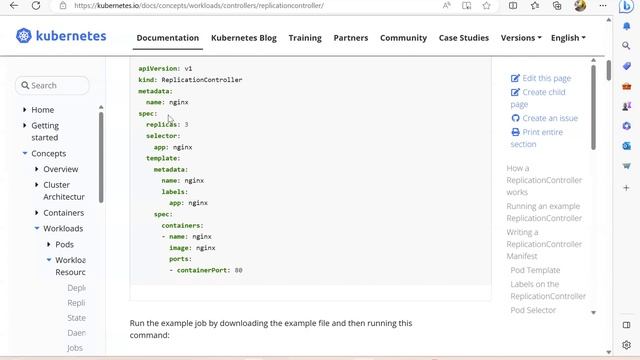
Task: Open immersive reader icon in the address bar
Action: tap(467, 6)
